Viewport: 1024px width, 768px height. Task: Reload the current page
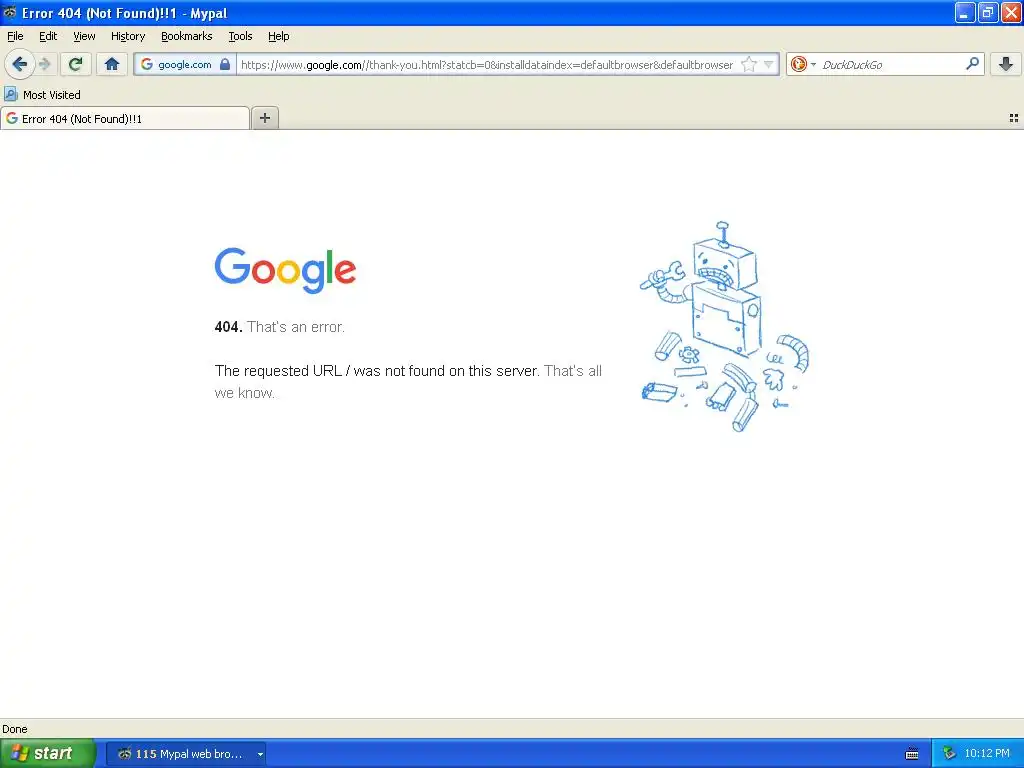click(x=76, y=64)
